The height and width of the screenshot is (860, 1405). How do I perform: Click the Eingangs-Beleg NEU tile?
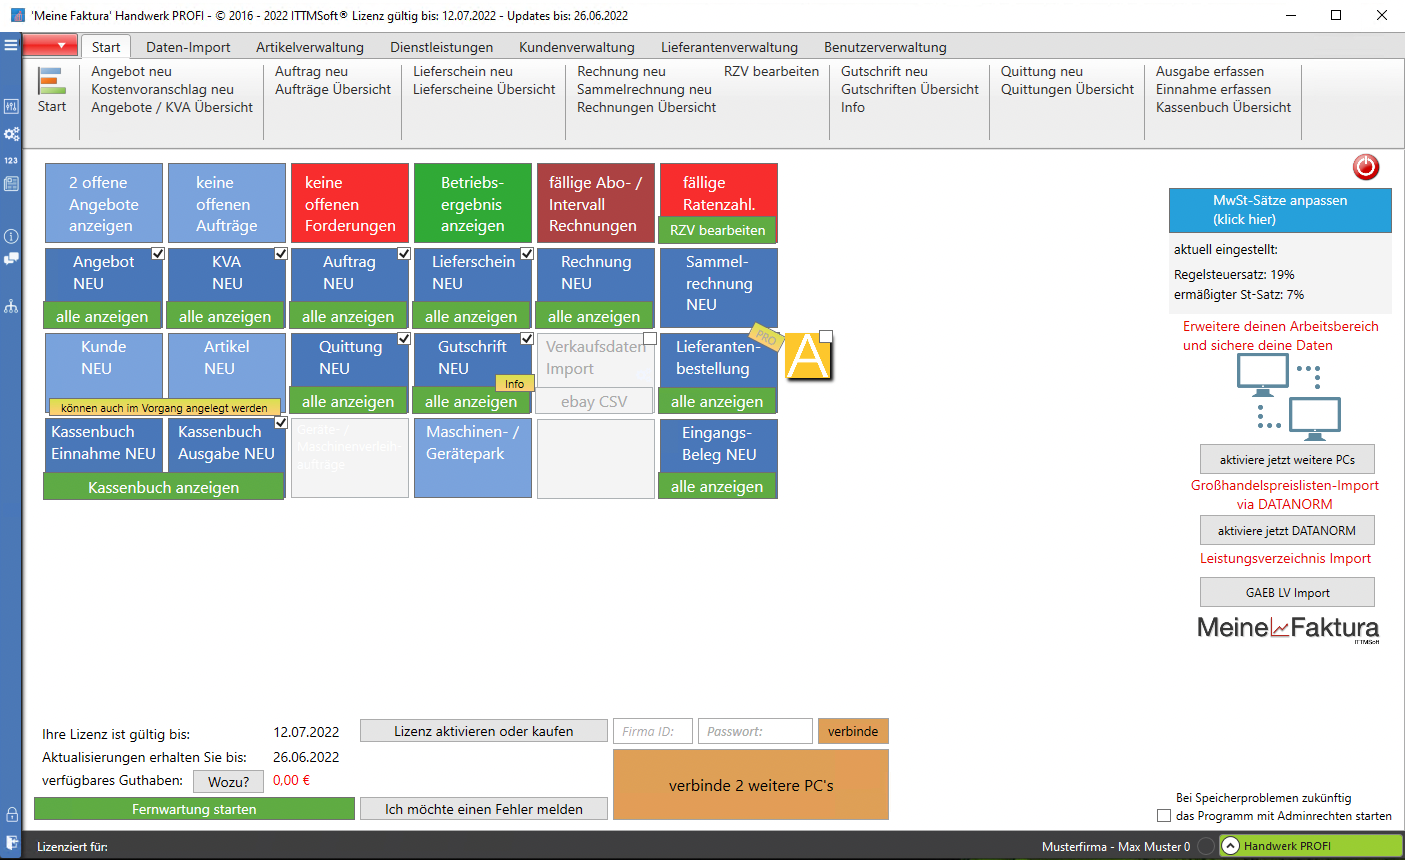point(718,445)
